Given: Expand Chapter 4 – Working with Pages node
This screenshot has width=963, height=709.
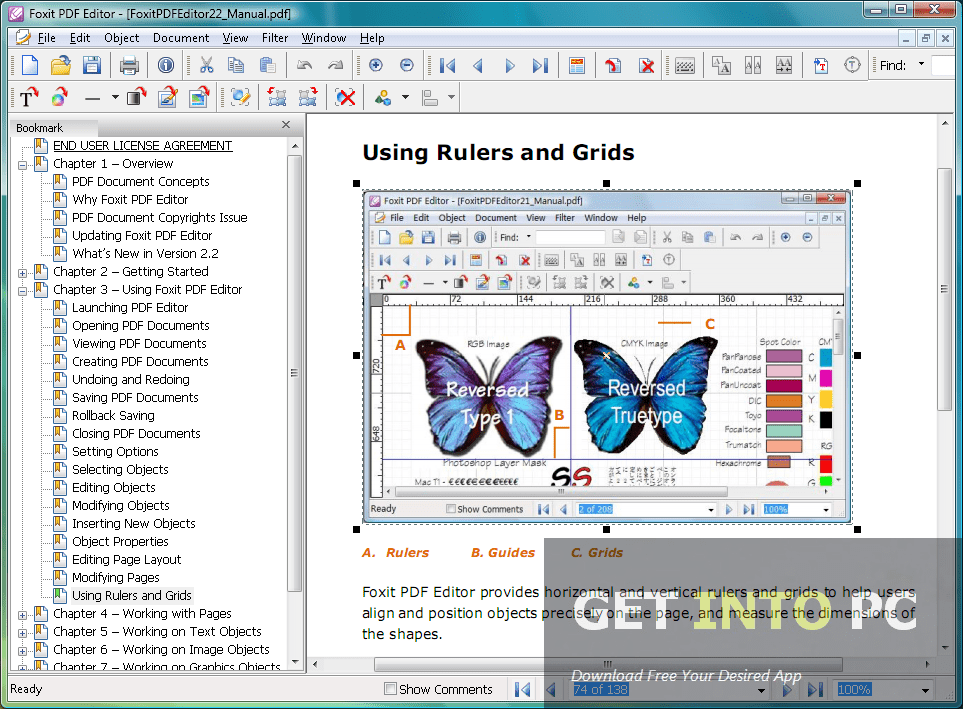Looking at the screenshot, I should [23, 615].
